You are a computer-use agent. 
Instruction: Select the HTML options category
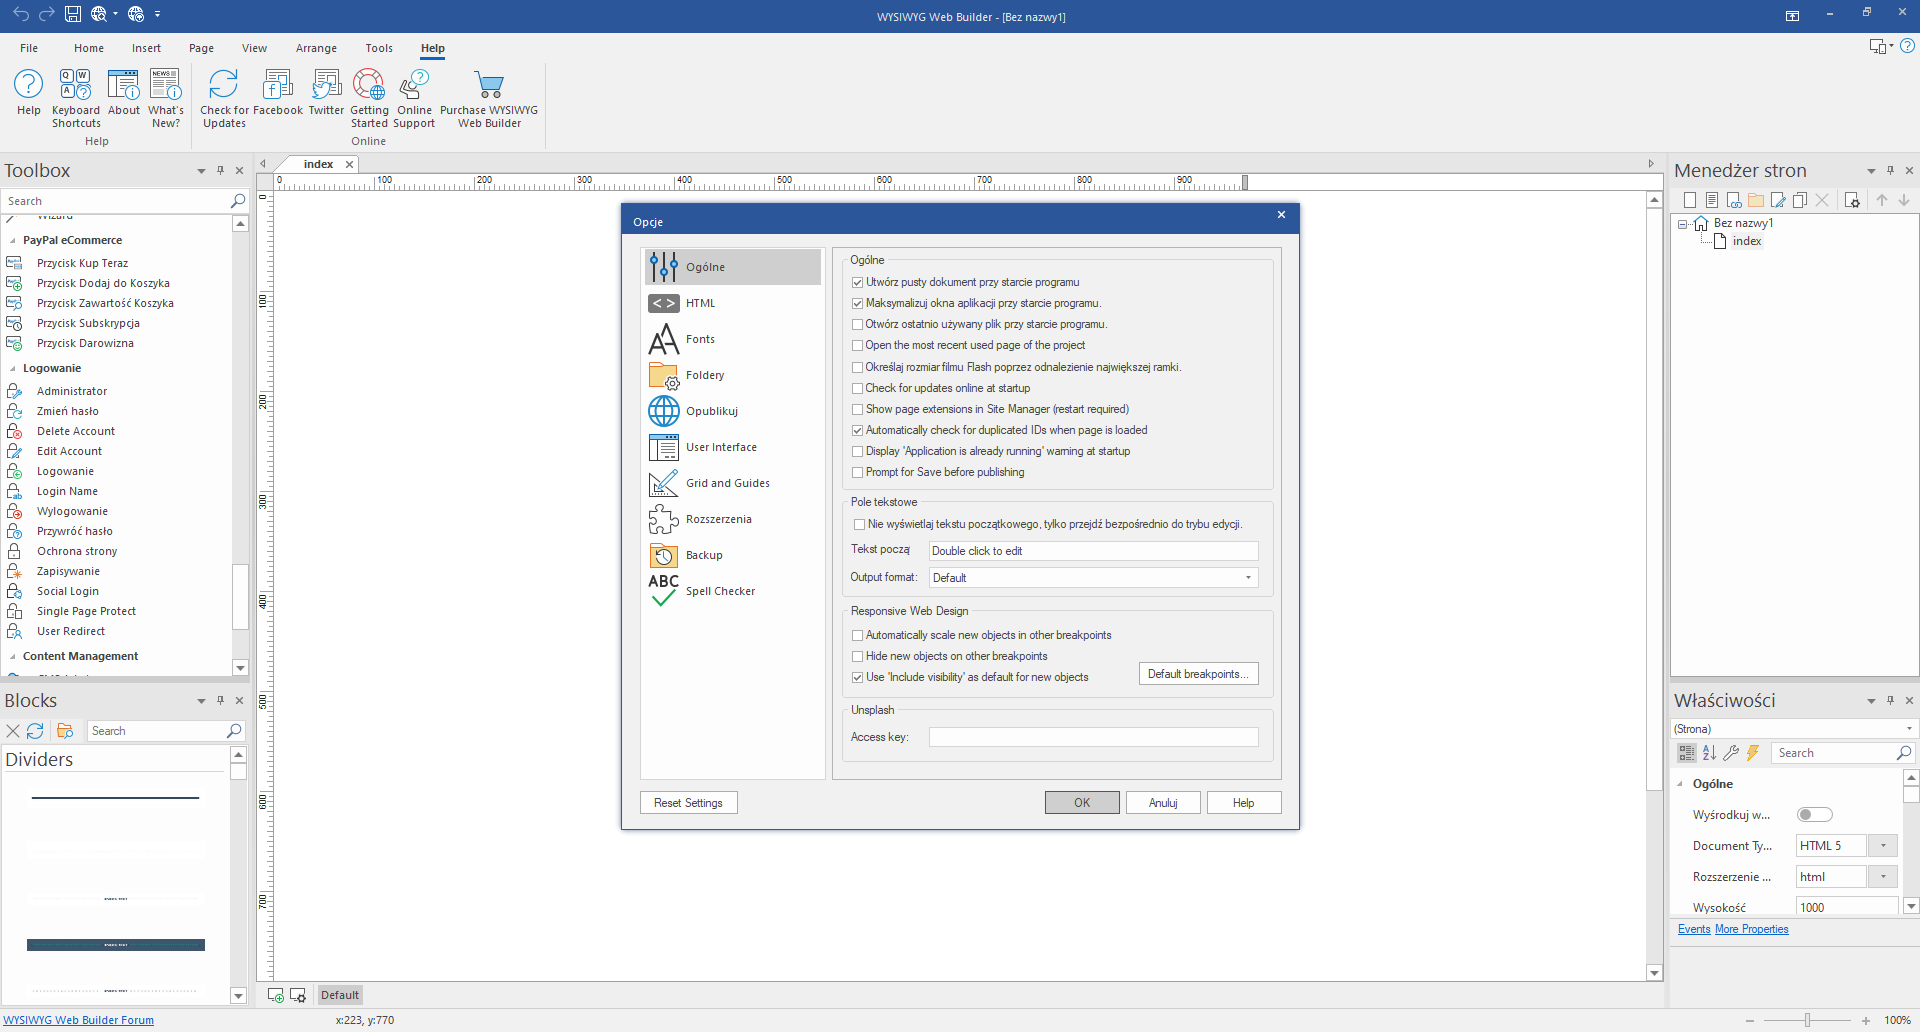click(733, 303)
